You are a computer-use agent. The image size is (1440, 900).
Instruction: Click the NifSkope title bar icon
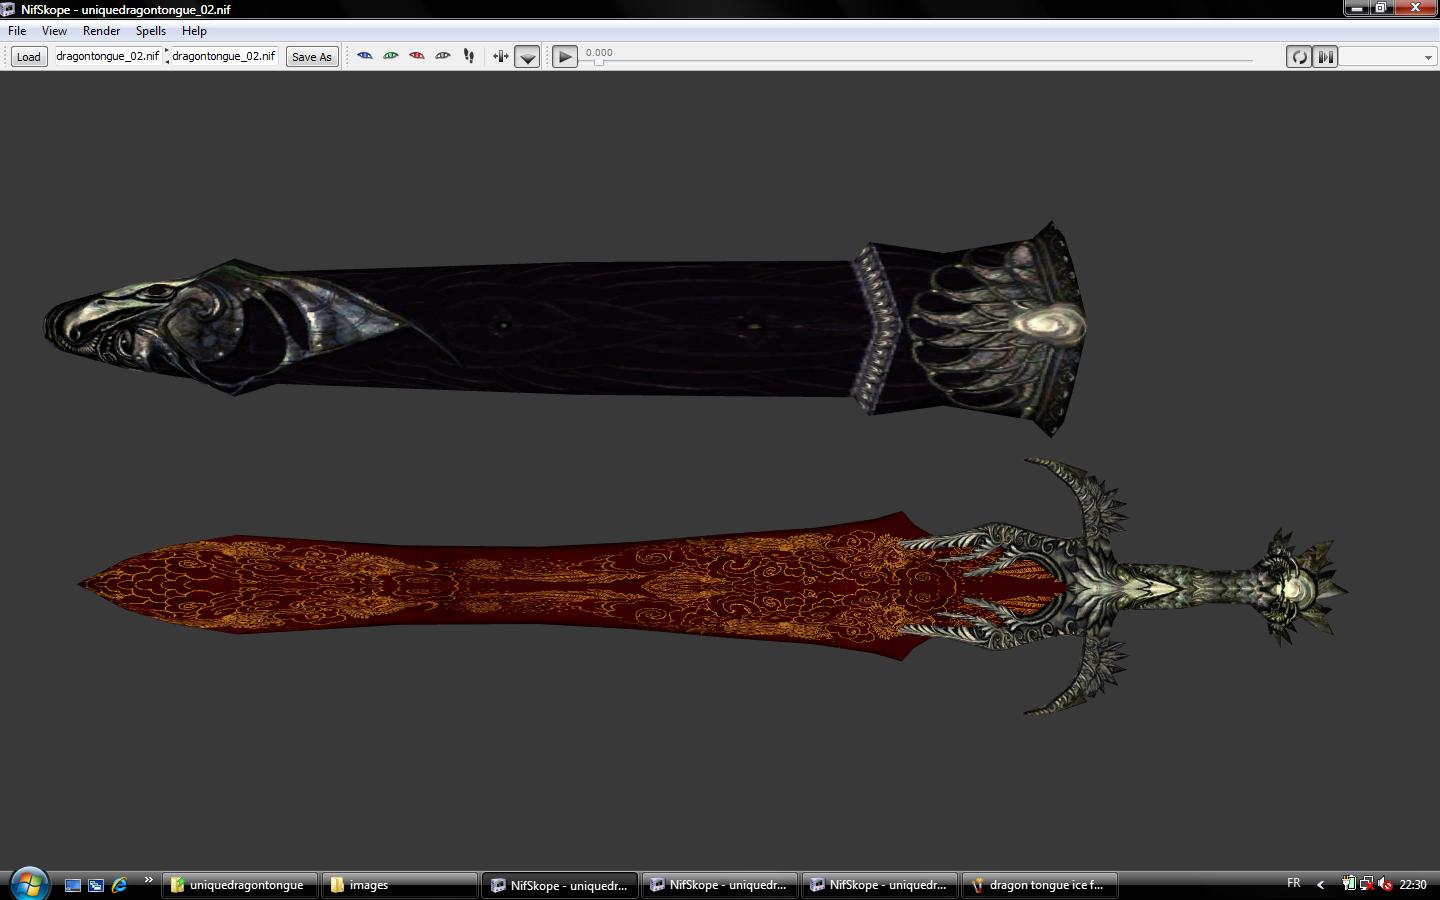pos(8,9)
